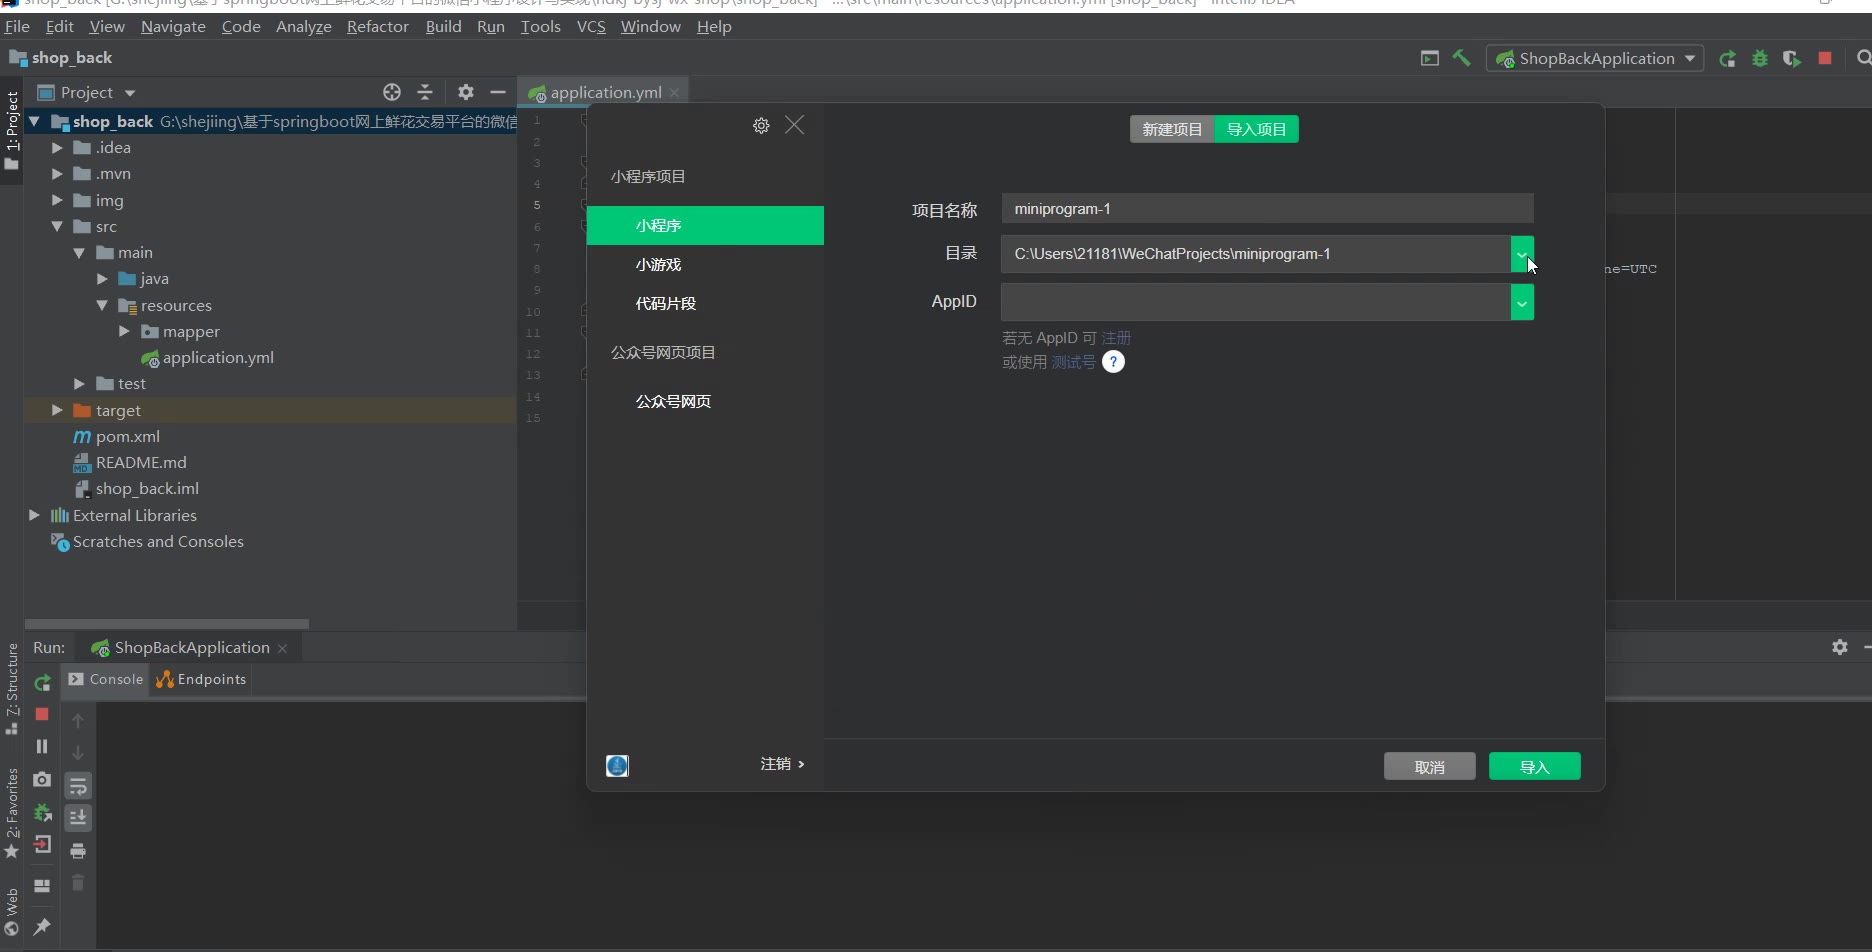Clear the console with the trash icon
1872x952 pixels.
click(78, 883)
